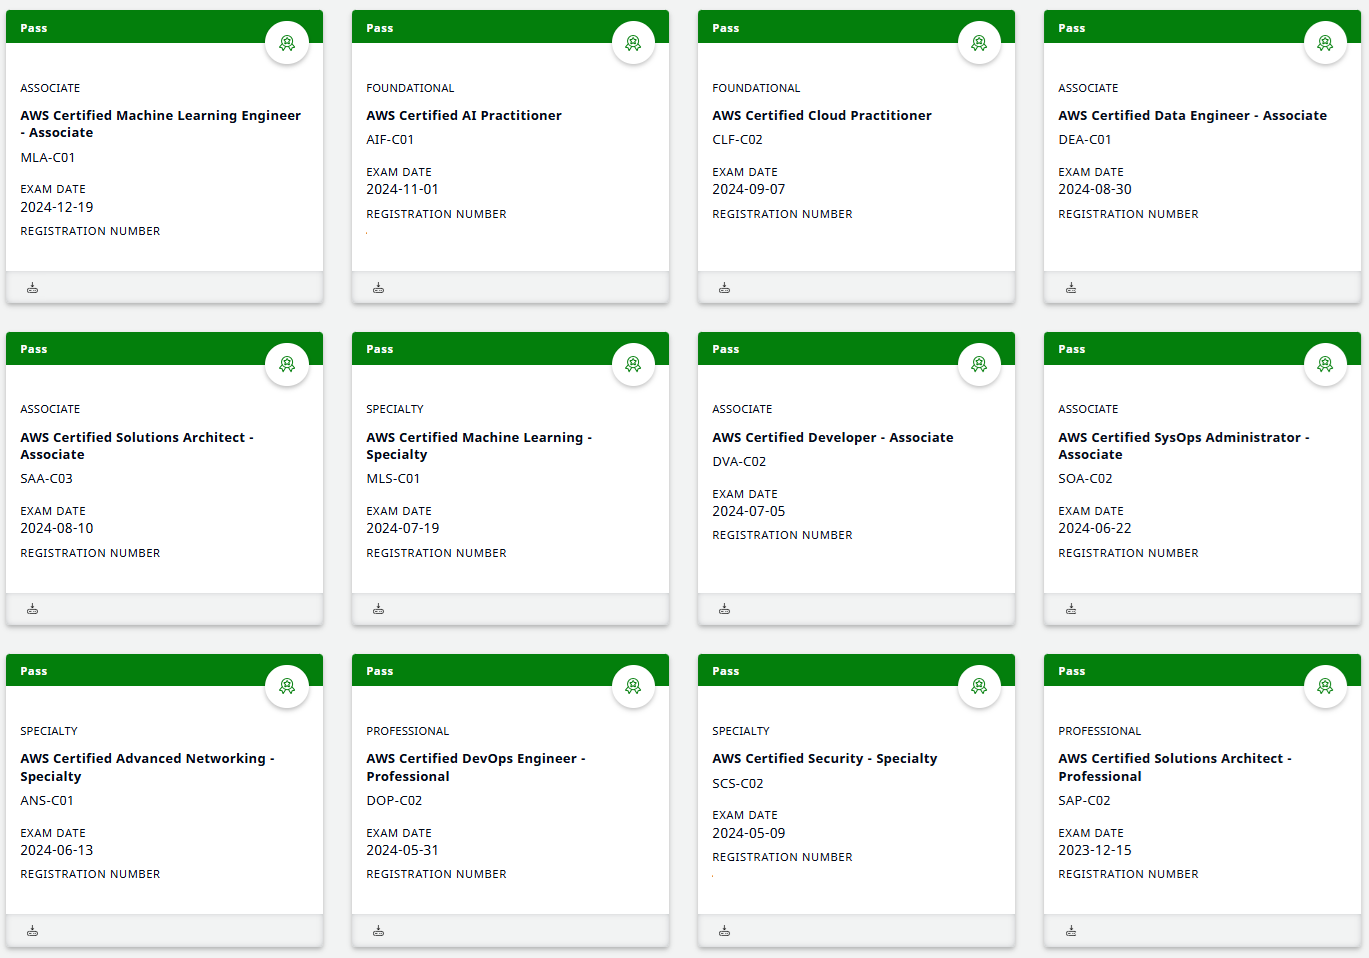Download the Advanced Networking Specialty result
The image size is (1369, 958).
[33, 931]
